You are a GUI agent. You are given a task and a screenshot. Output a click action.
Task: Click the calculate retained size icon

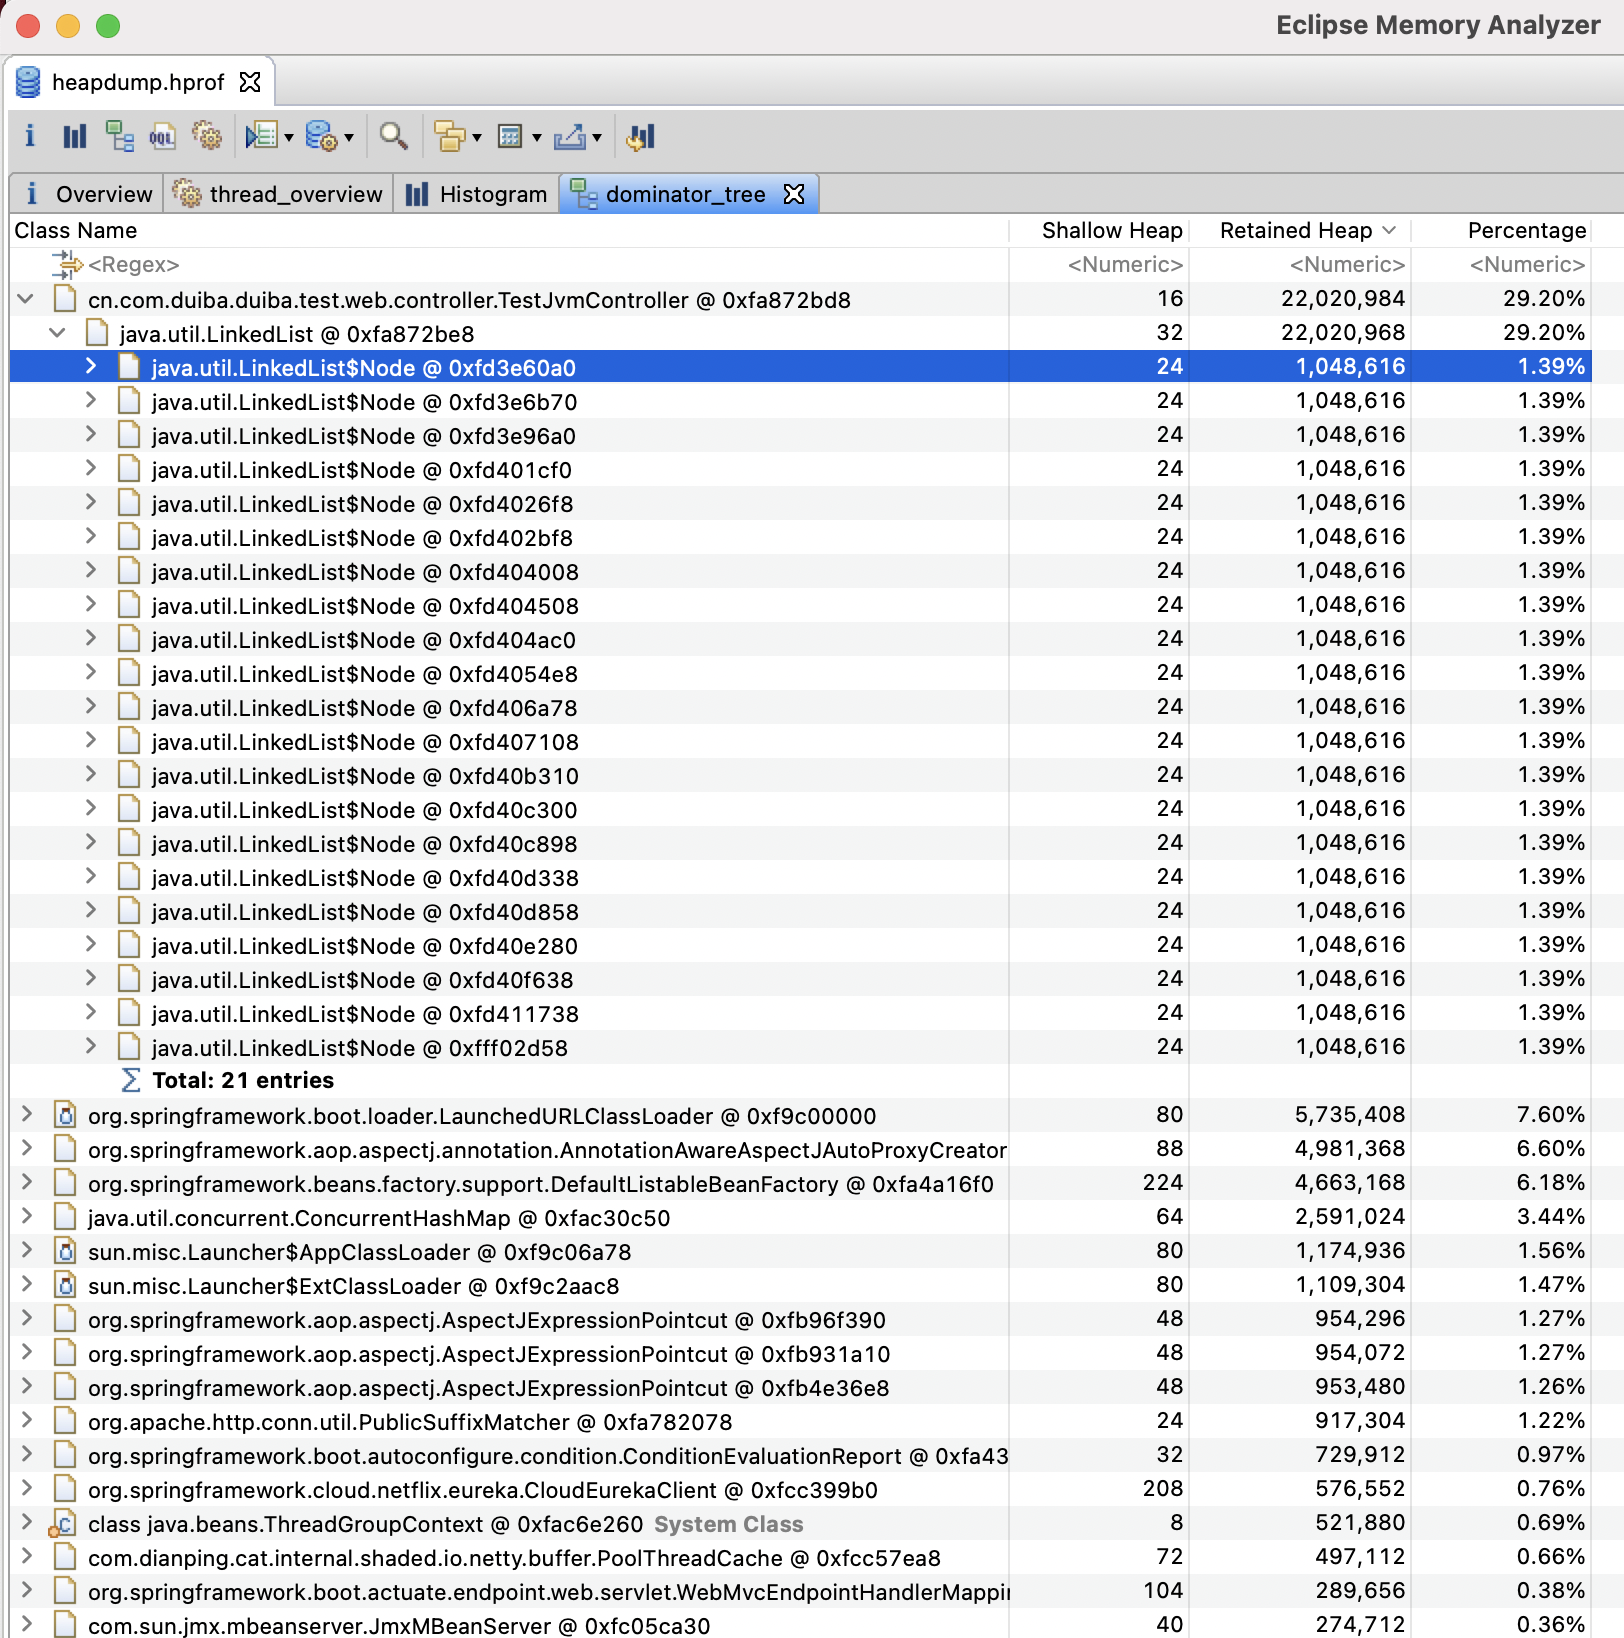(x=511, y=136)
